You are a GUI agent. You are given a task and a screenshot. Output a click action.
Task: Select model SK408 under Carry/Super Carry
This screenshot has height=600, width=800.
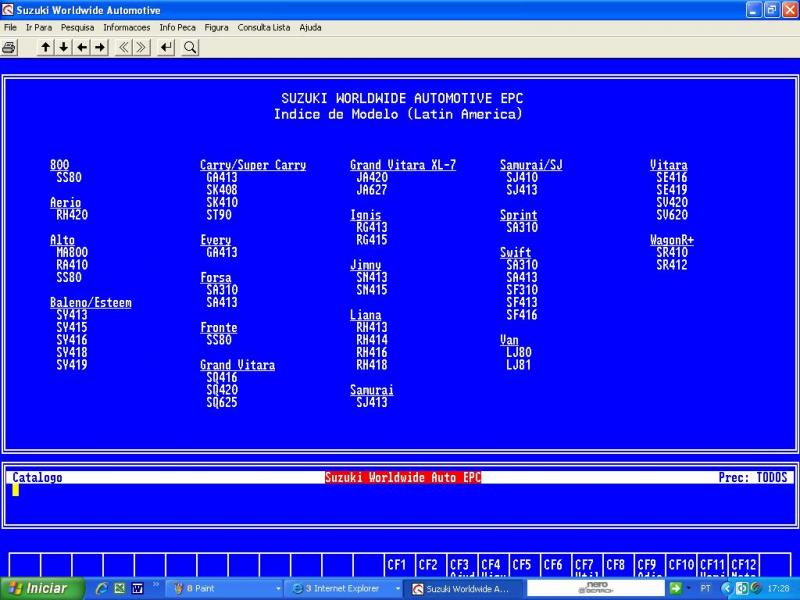point(222,190)
